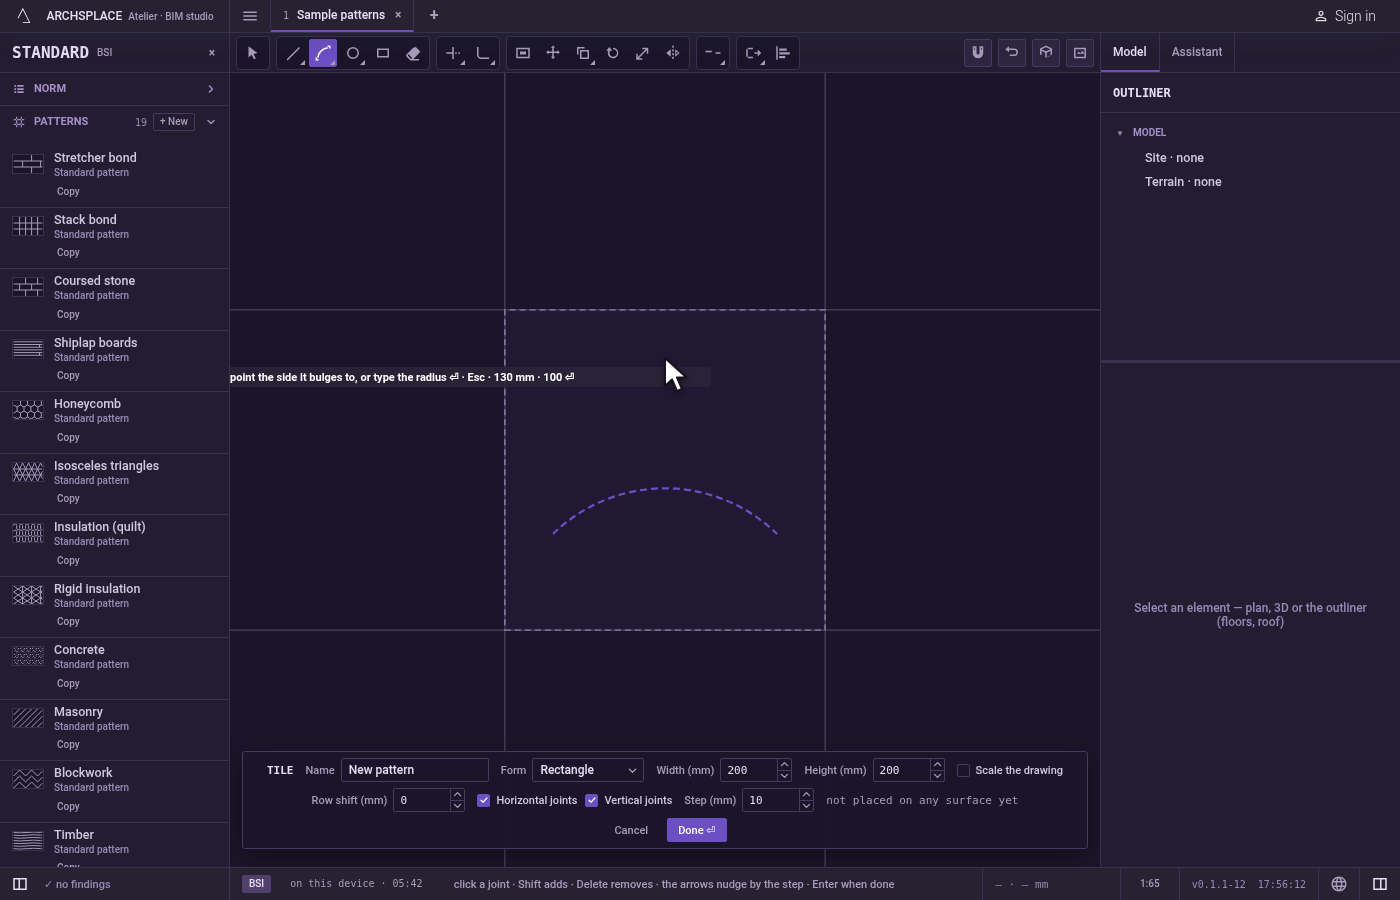Select the arrow pointer tool
Viewport: 1400px width, 900px height.
pyautogui.click(x=253, y=53)
